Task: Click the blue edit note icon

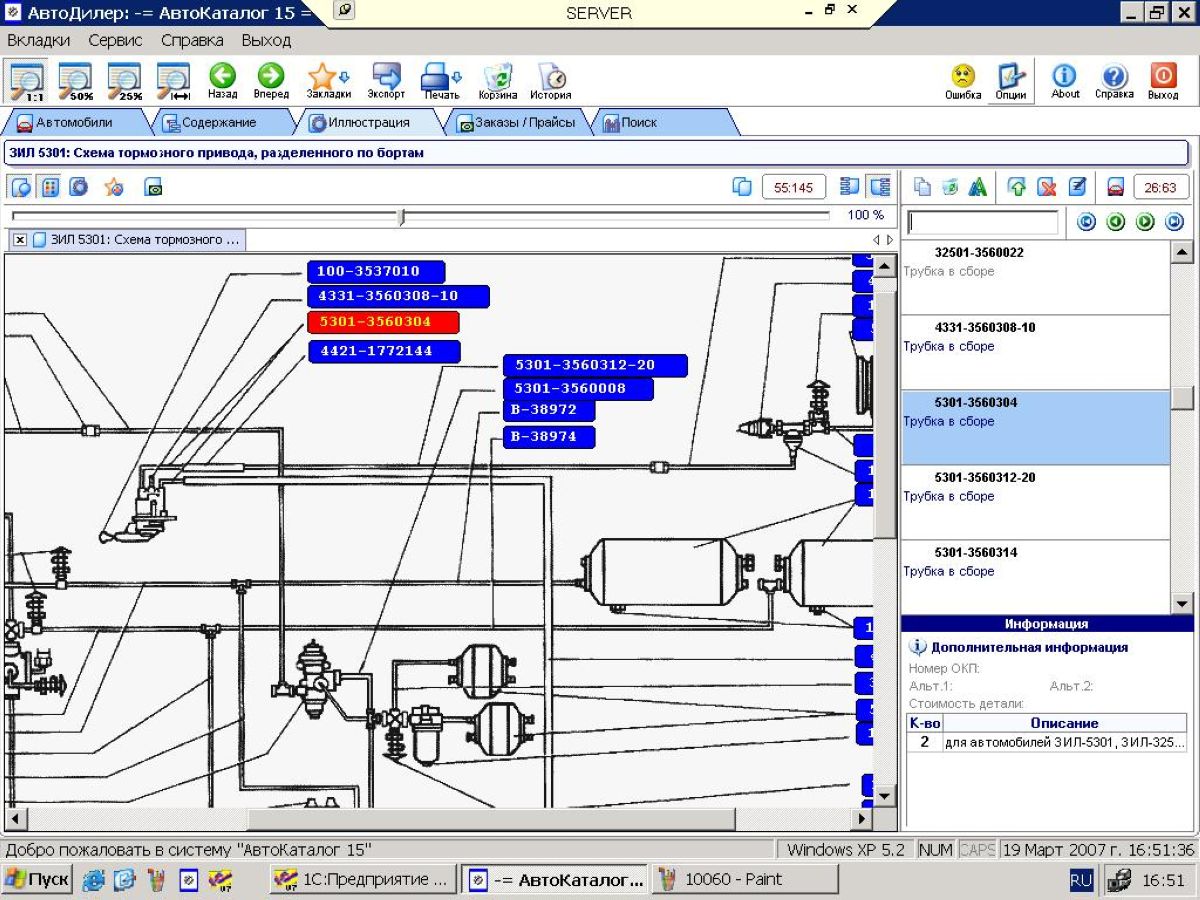Action: 1077,187
